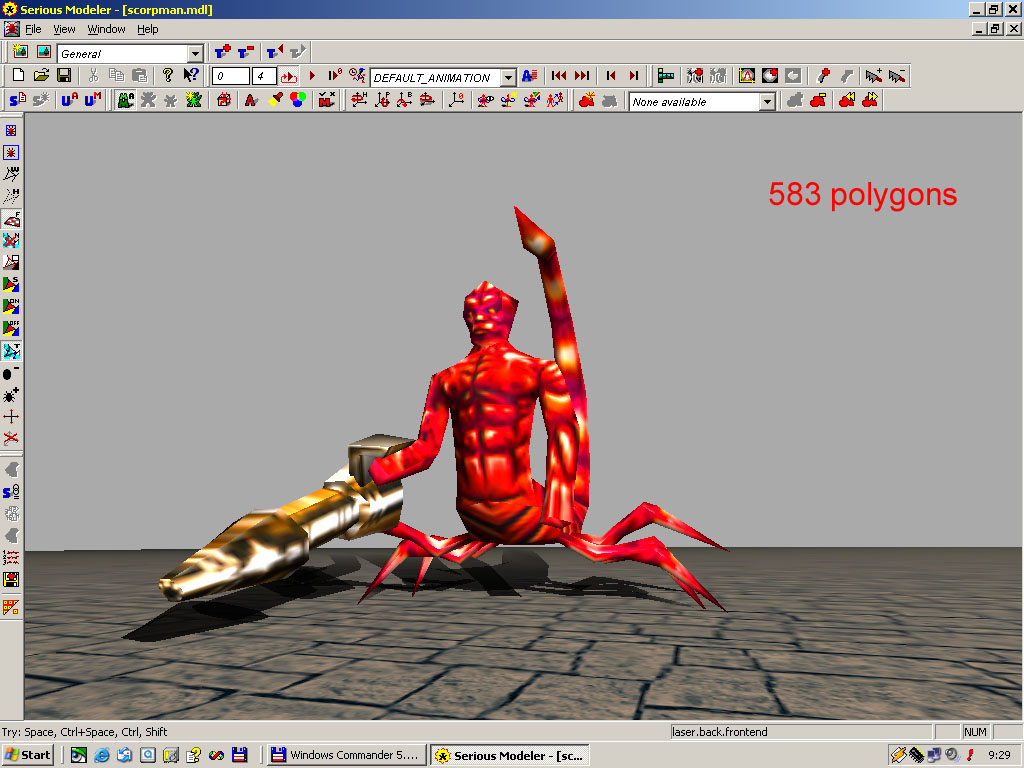This screenshot has width=1024, height=768.
Task: Toggle the ON shading triangle icon in sidebar
Action: point(11,306)
